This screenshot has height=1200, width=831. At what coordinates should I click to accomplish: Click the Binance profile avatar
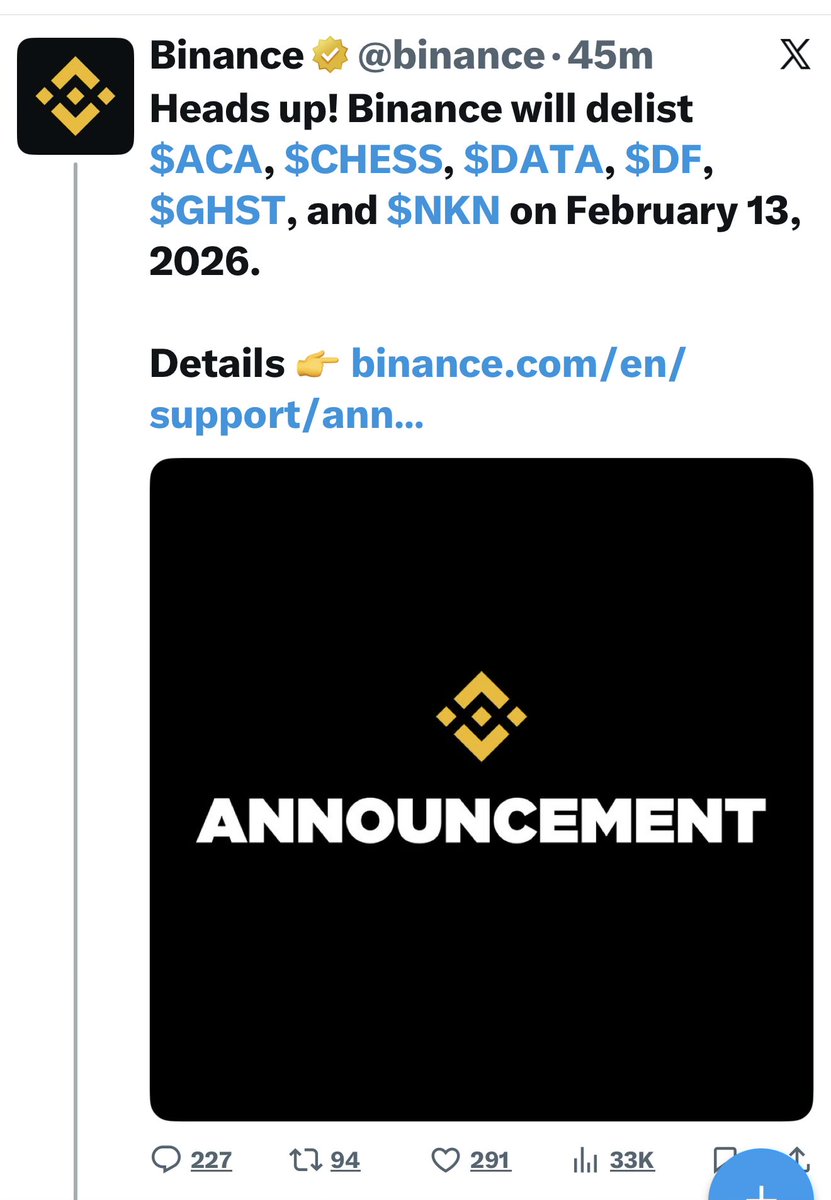pos(76,96)
